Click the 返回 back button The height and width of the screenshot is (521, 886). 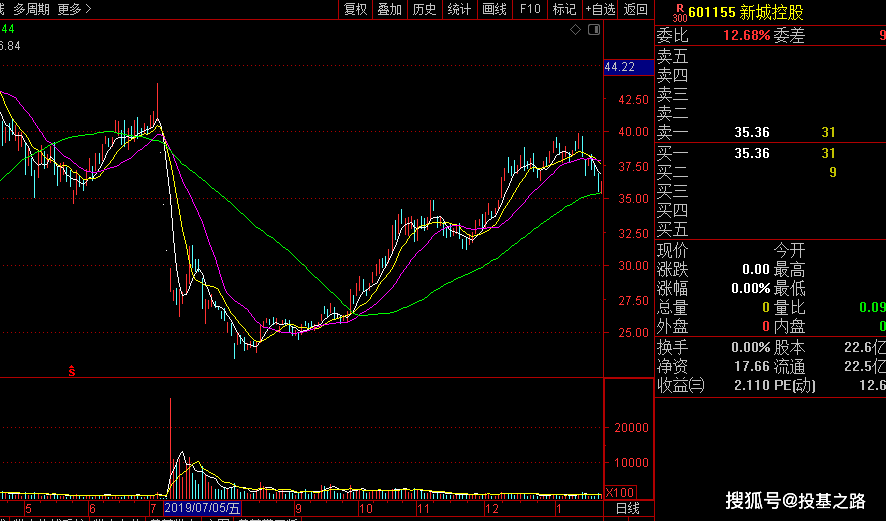pos(636,9)
